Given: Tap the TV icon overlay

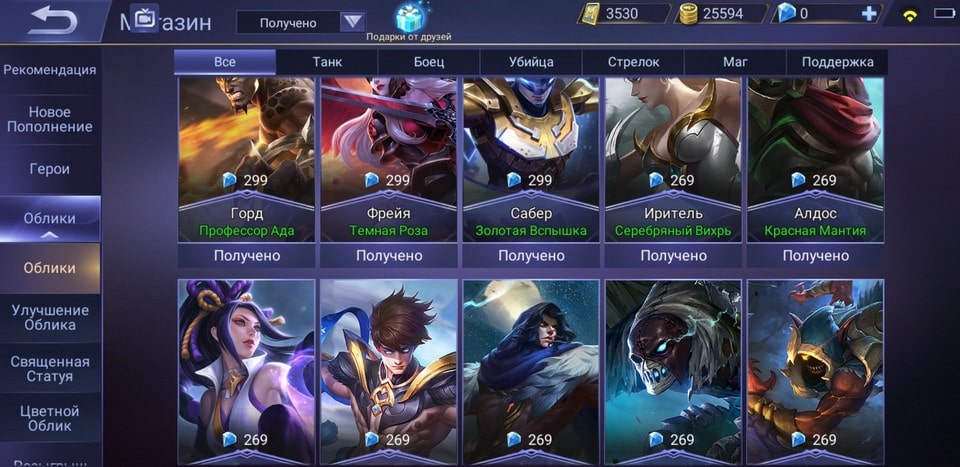Looking at the screenshot, I should tap(145, 20).
